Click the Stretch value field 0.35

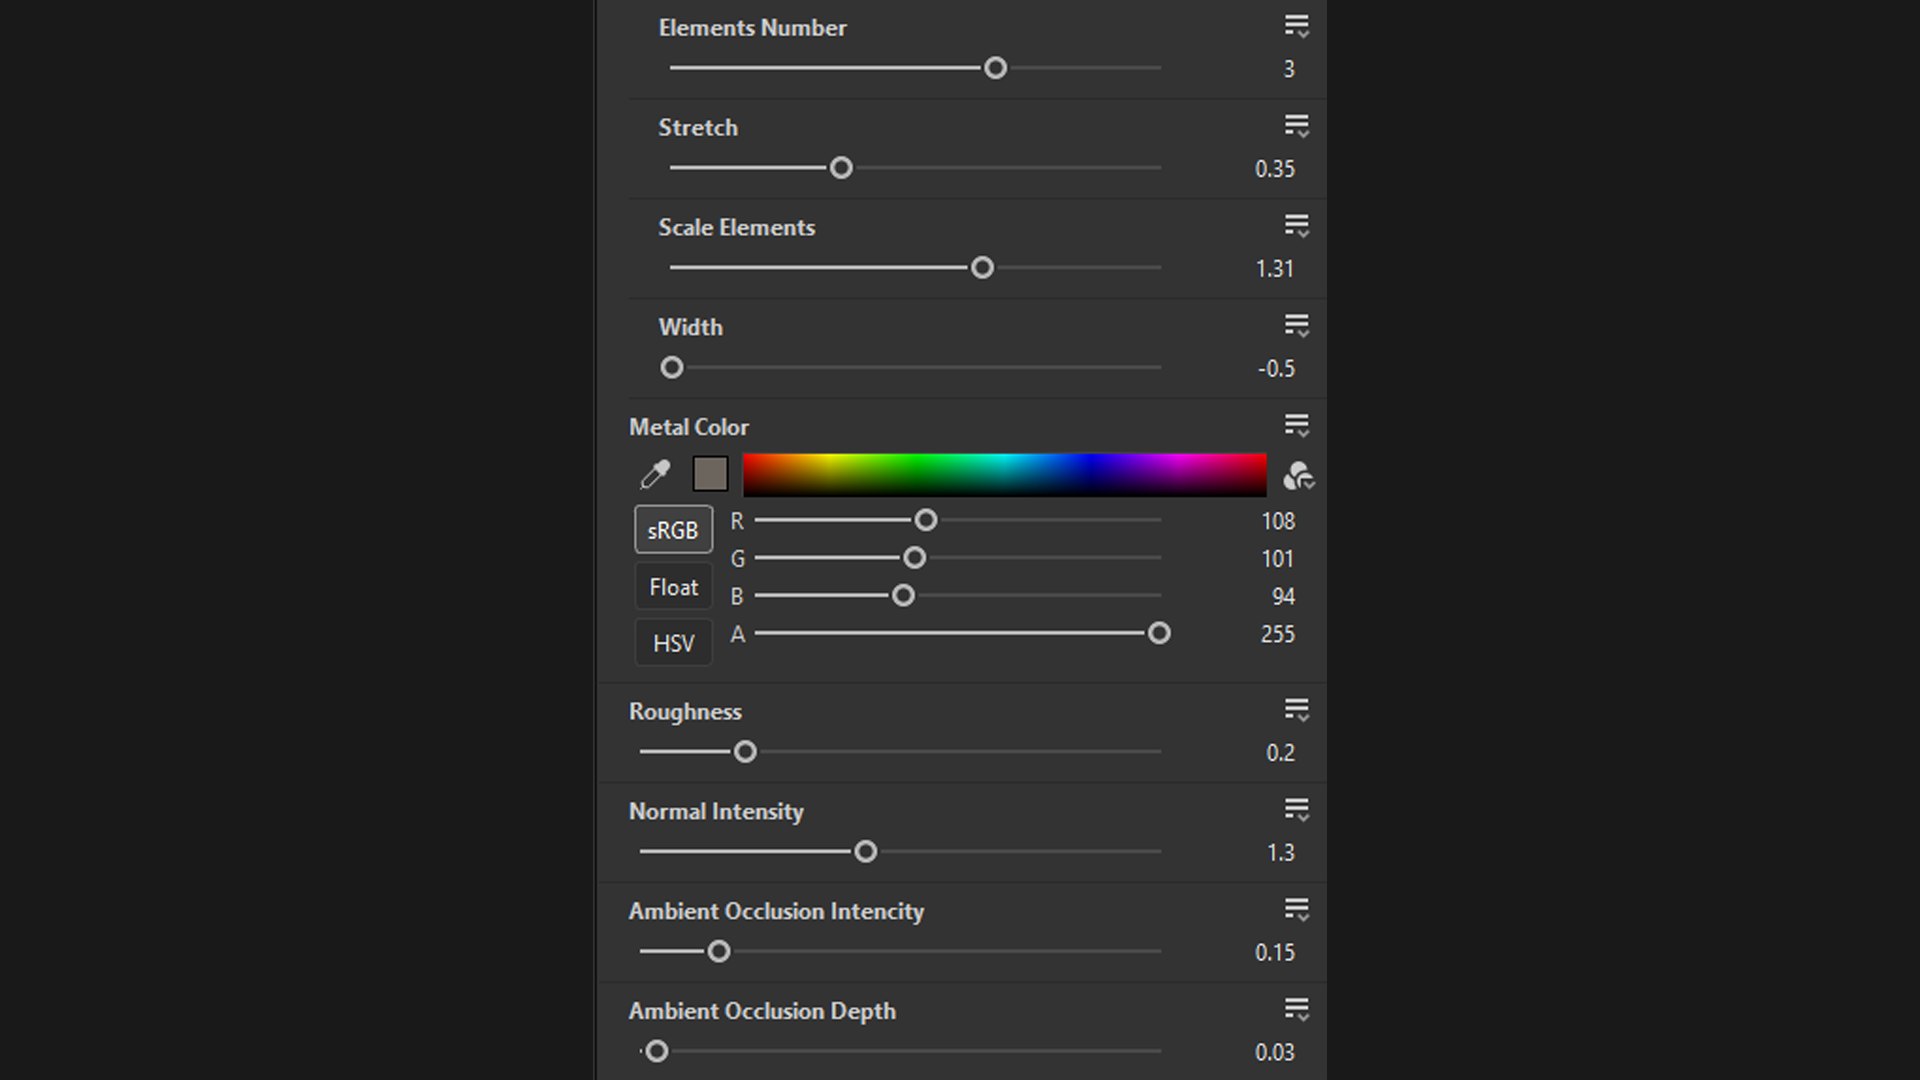(1274, 169)
